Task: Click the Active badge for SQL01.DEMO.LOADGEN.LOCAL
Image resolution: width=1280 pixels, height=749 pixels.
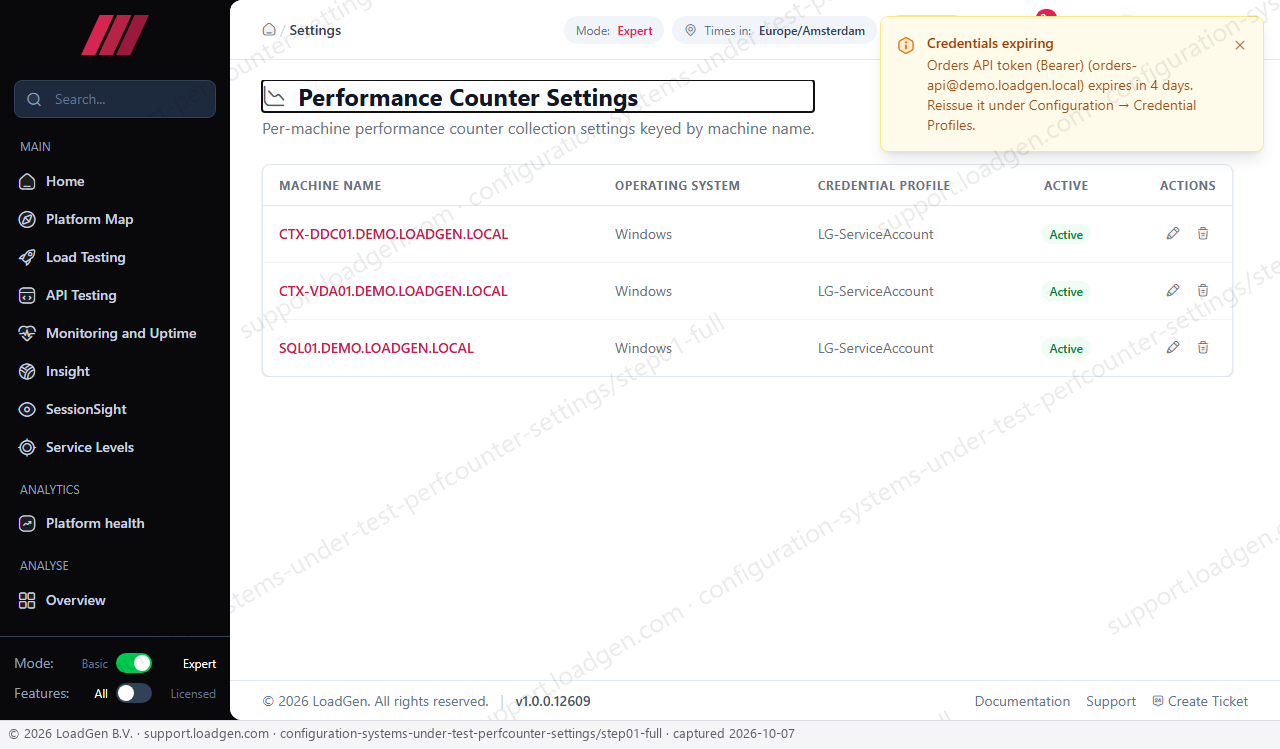Action: 1066,348
